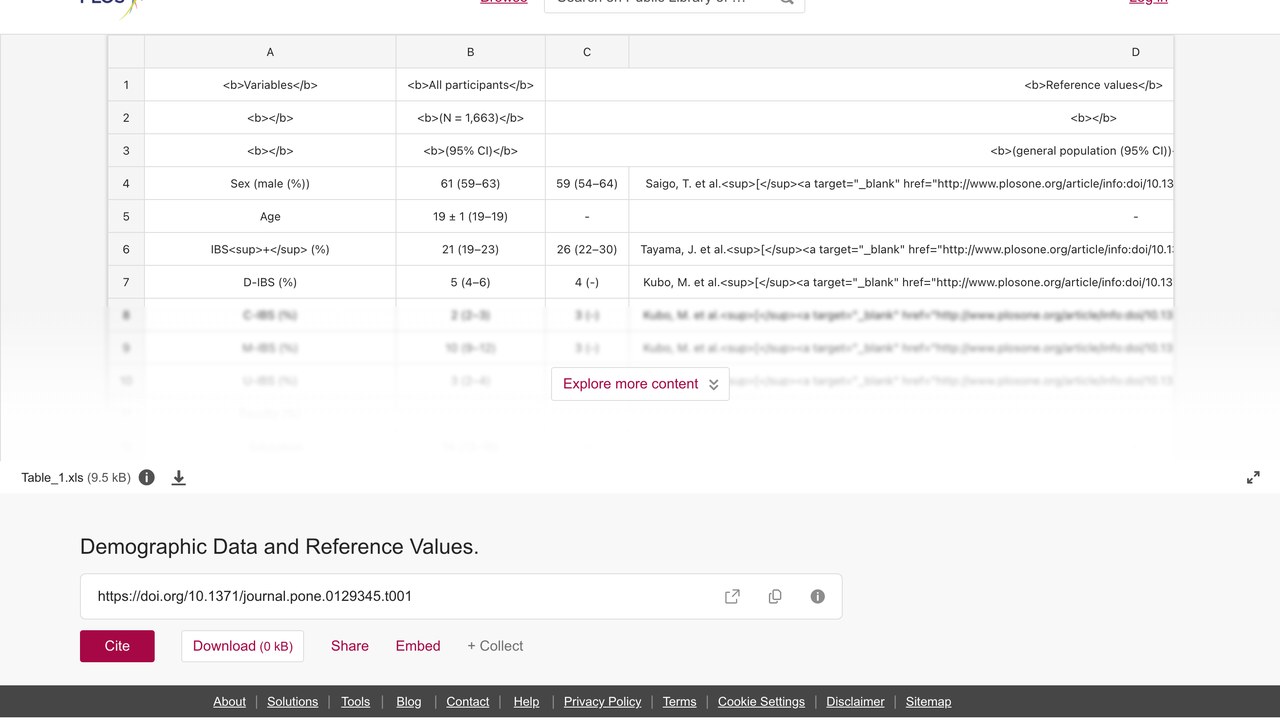Click the info icon beside Table_1.xls
This screenshot has width=1280, height=720.
click(x=147, y=478)
